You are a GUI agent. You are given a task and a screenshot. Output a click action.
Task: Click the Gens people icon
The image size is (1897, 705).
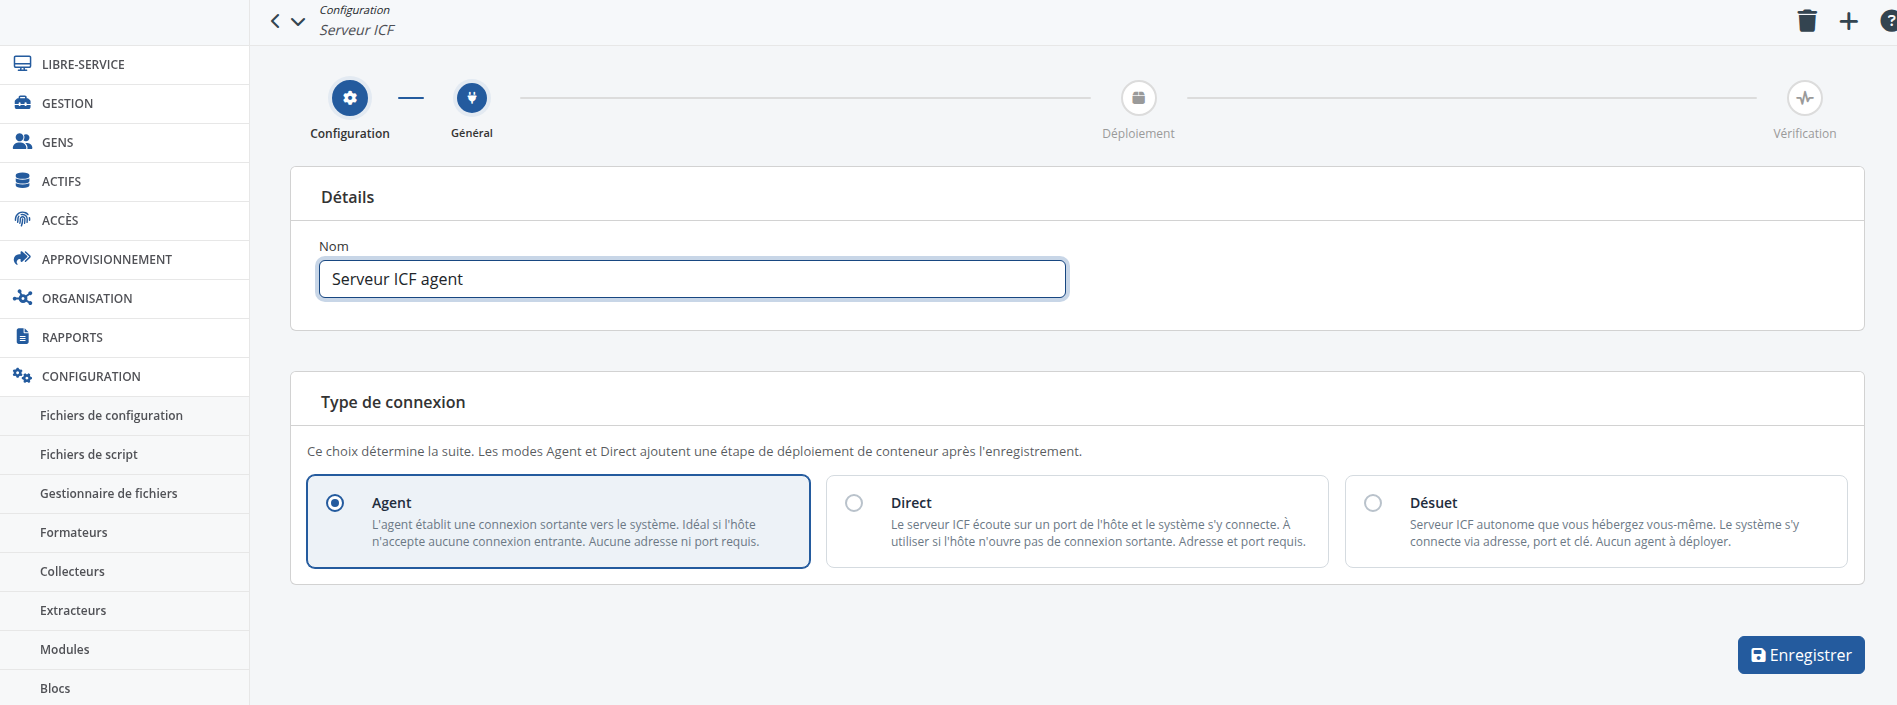click(22, 142)
